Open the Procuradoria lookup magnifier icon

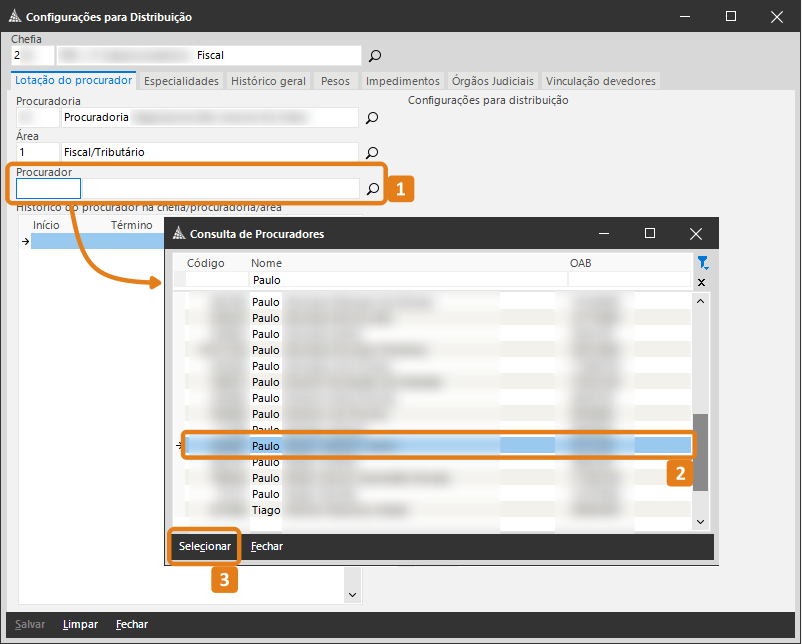pyautogui.click(x=372, y=118)
